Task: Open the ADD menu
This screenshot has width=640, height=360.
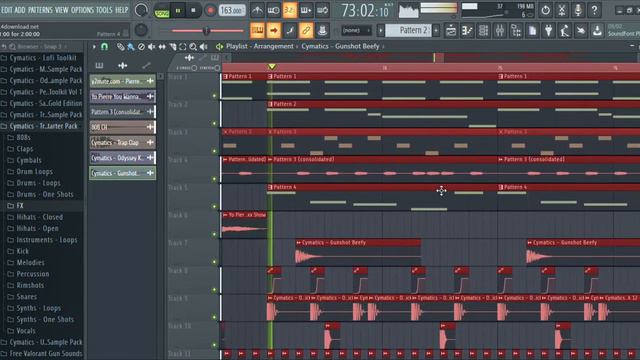Action: [x=20, y=10]
